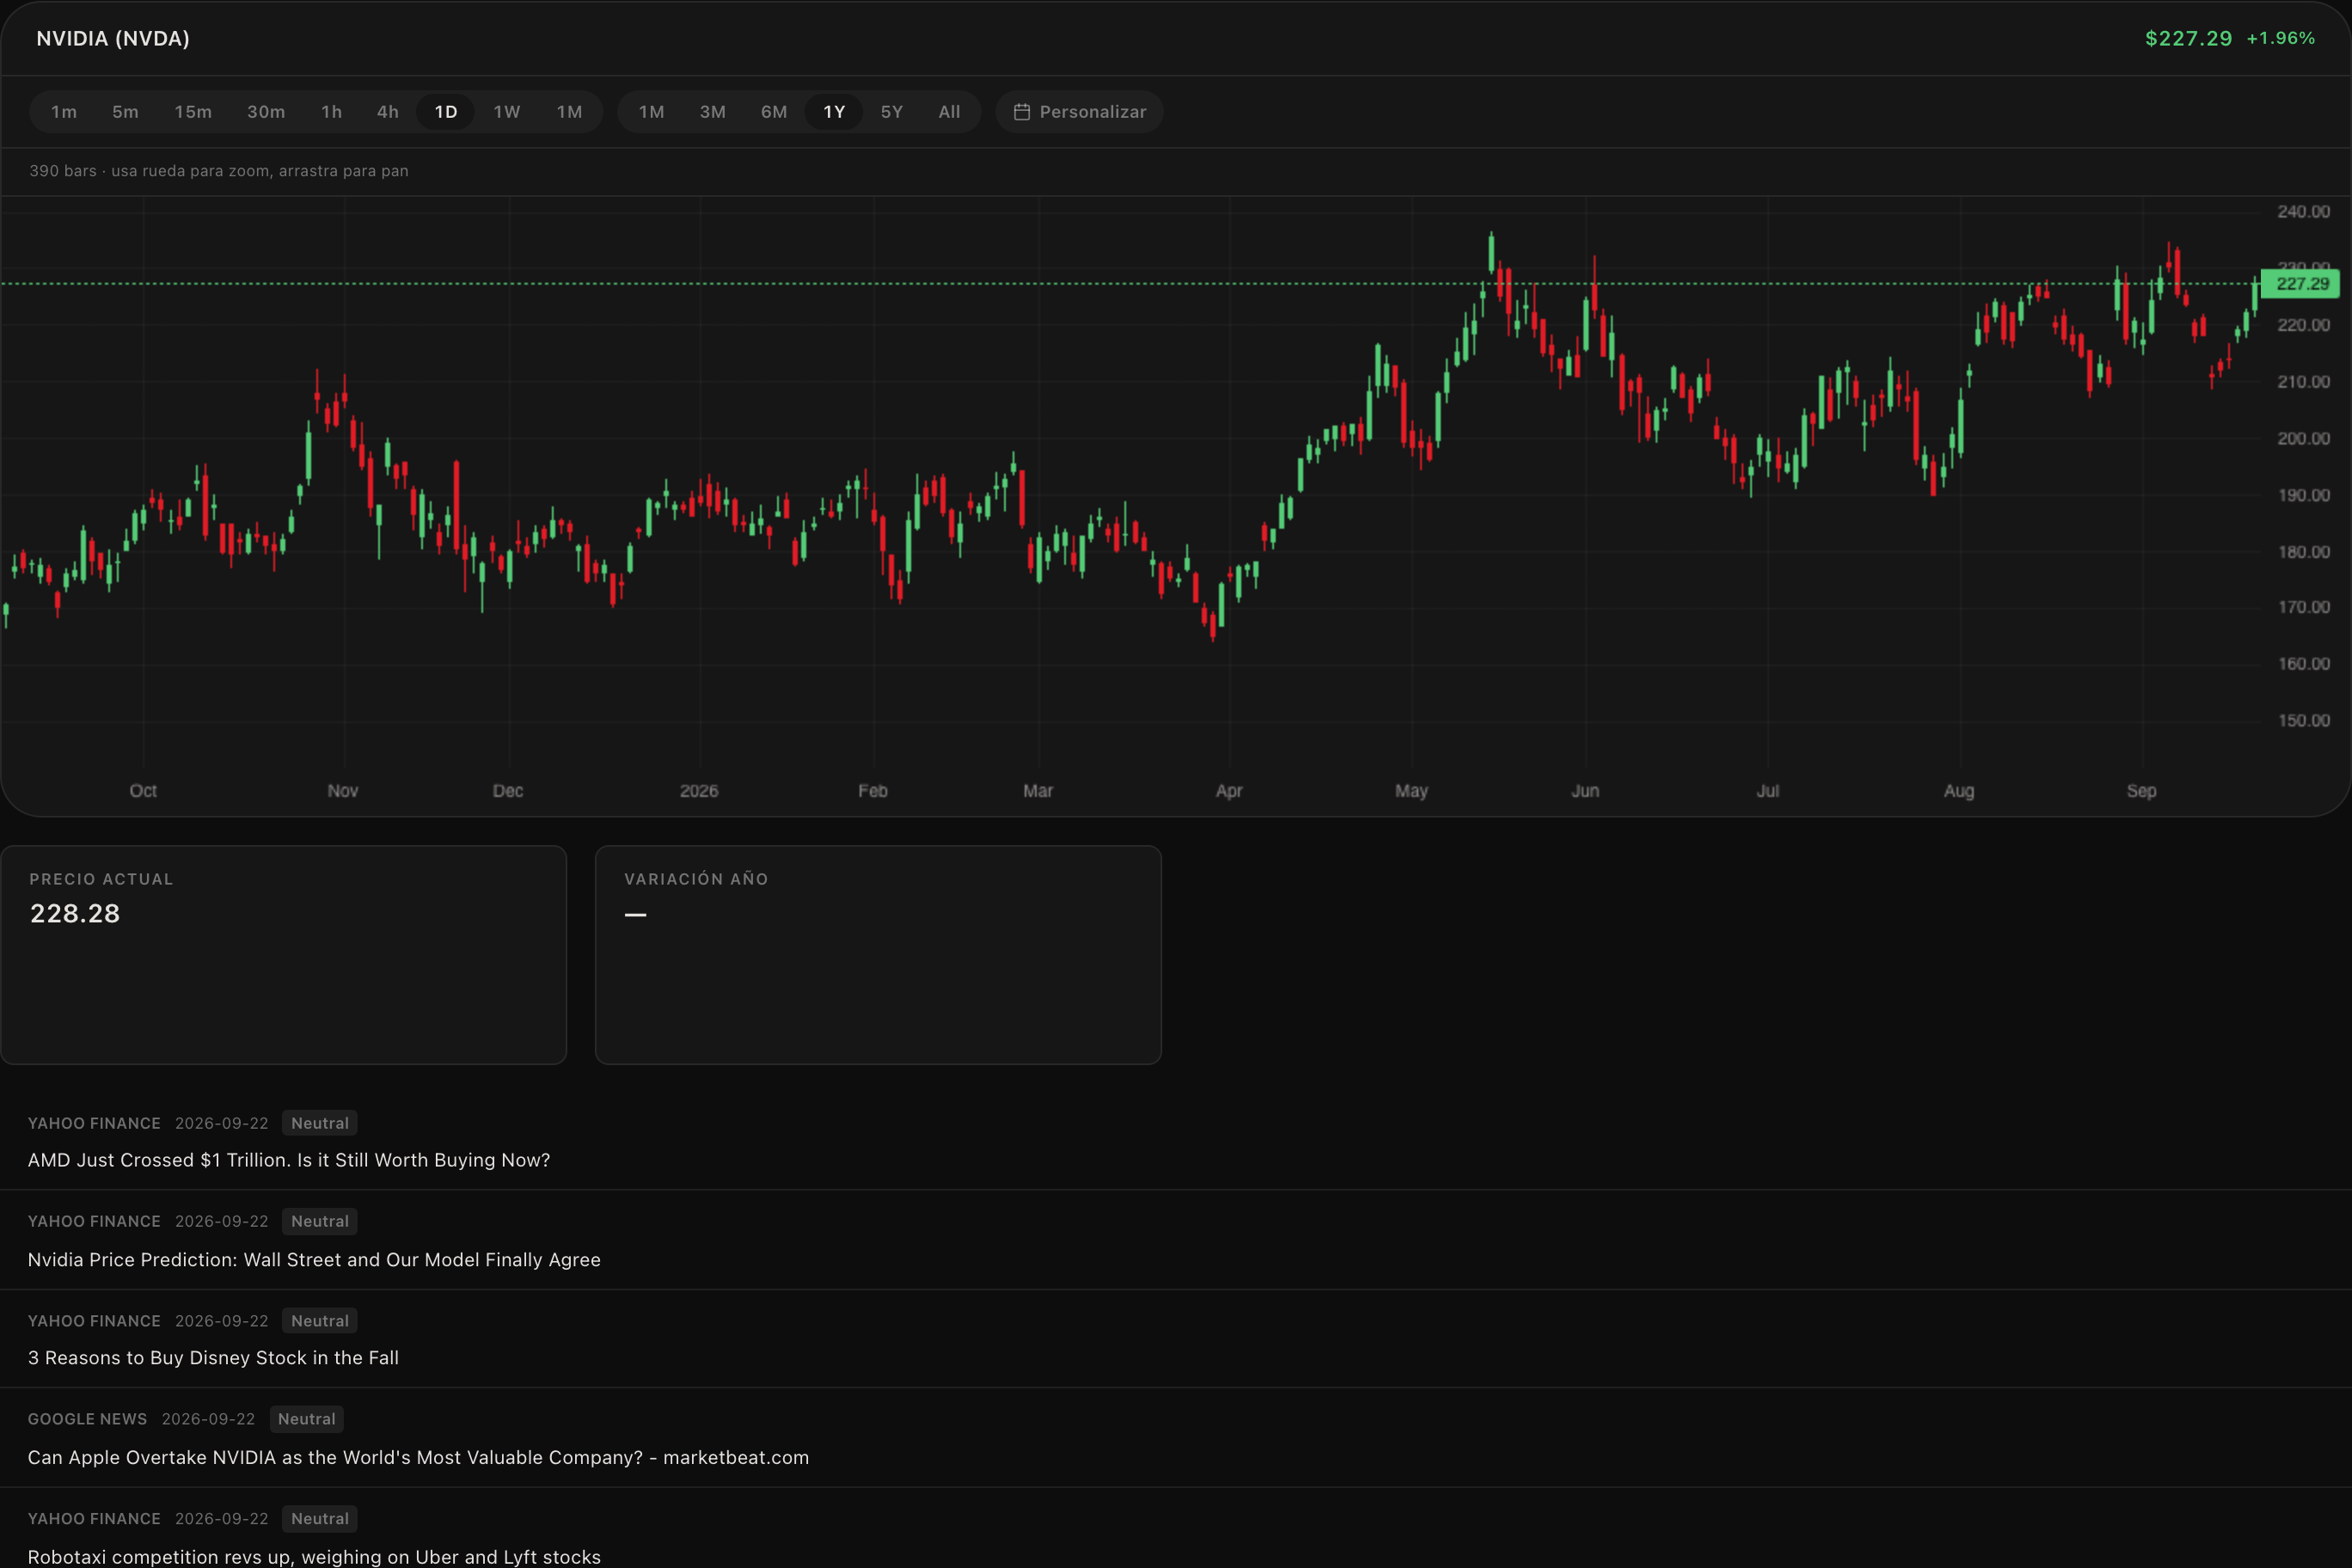Click the 2026-09-22 date on Google News row
Image resolution: width=2352 pixels, height=1568 pixels.
pos(208,1419)
